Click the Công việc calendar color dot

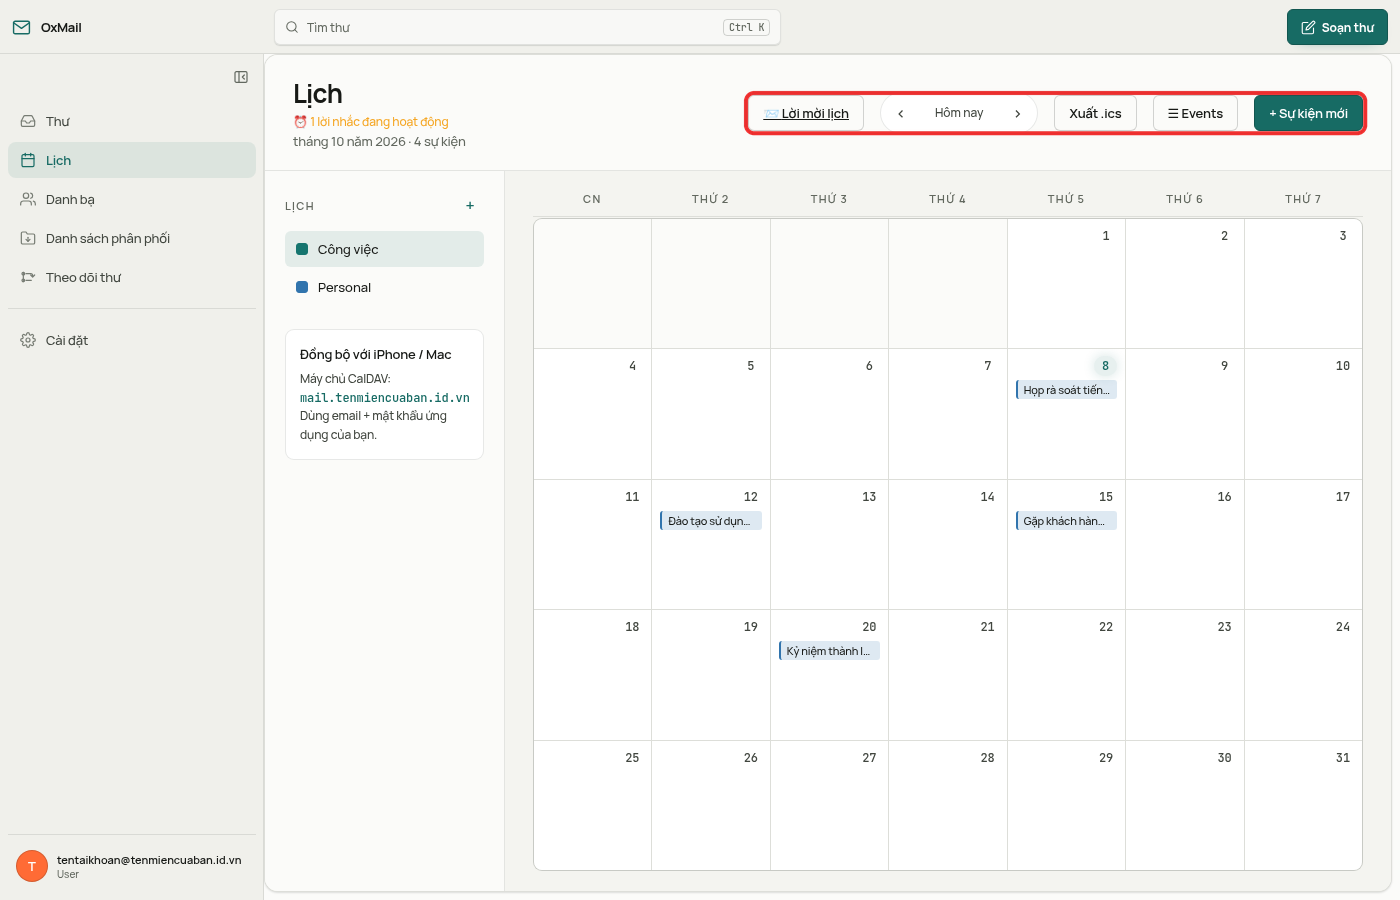(302, 249)
